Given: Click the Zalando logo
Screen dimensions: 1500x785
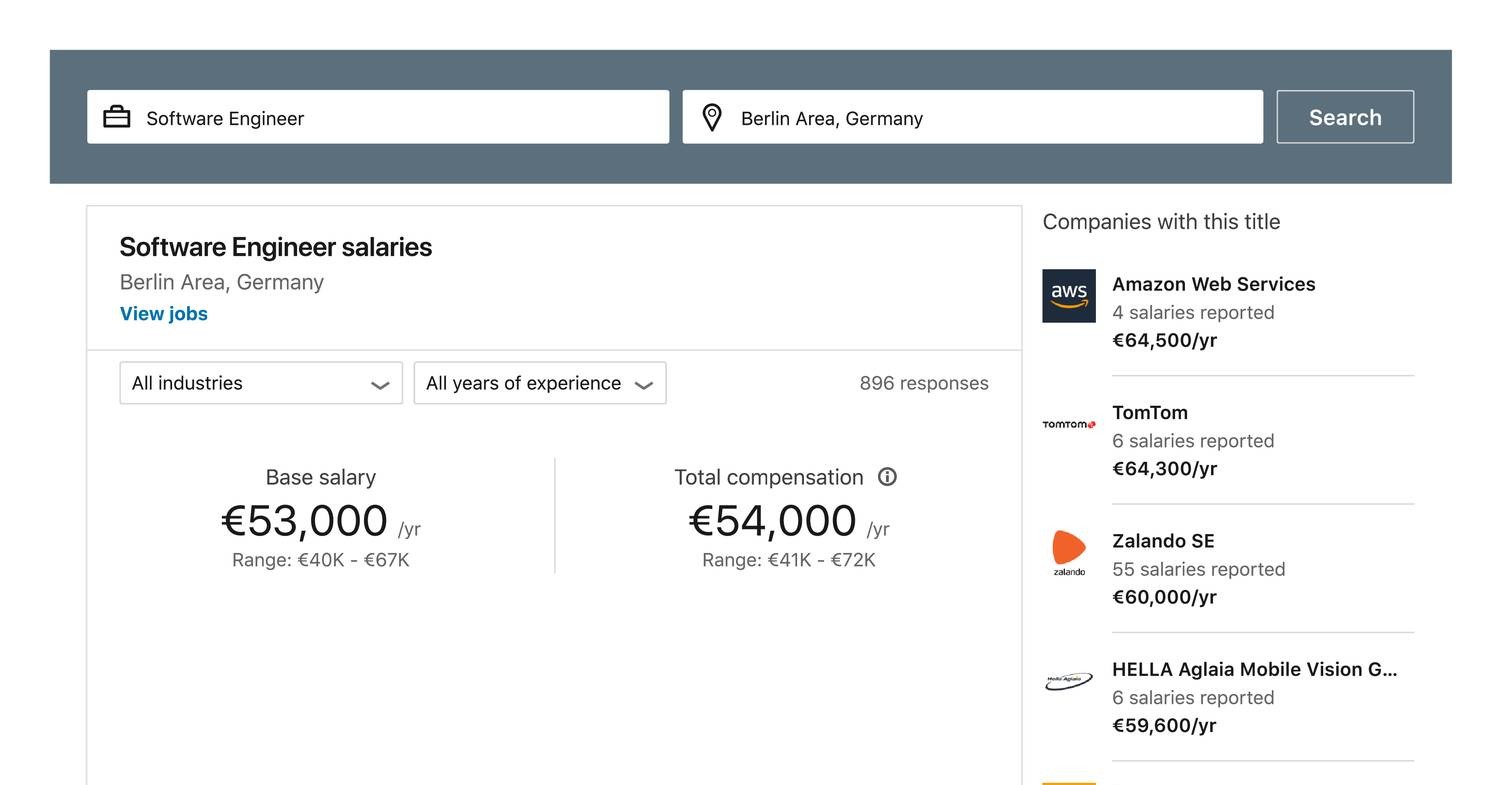Looking at the screenshot, I should (x=1069, y=553).
